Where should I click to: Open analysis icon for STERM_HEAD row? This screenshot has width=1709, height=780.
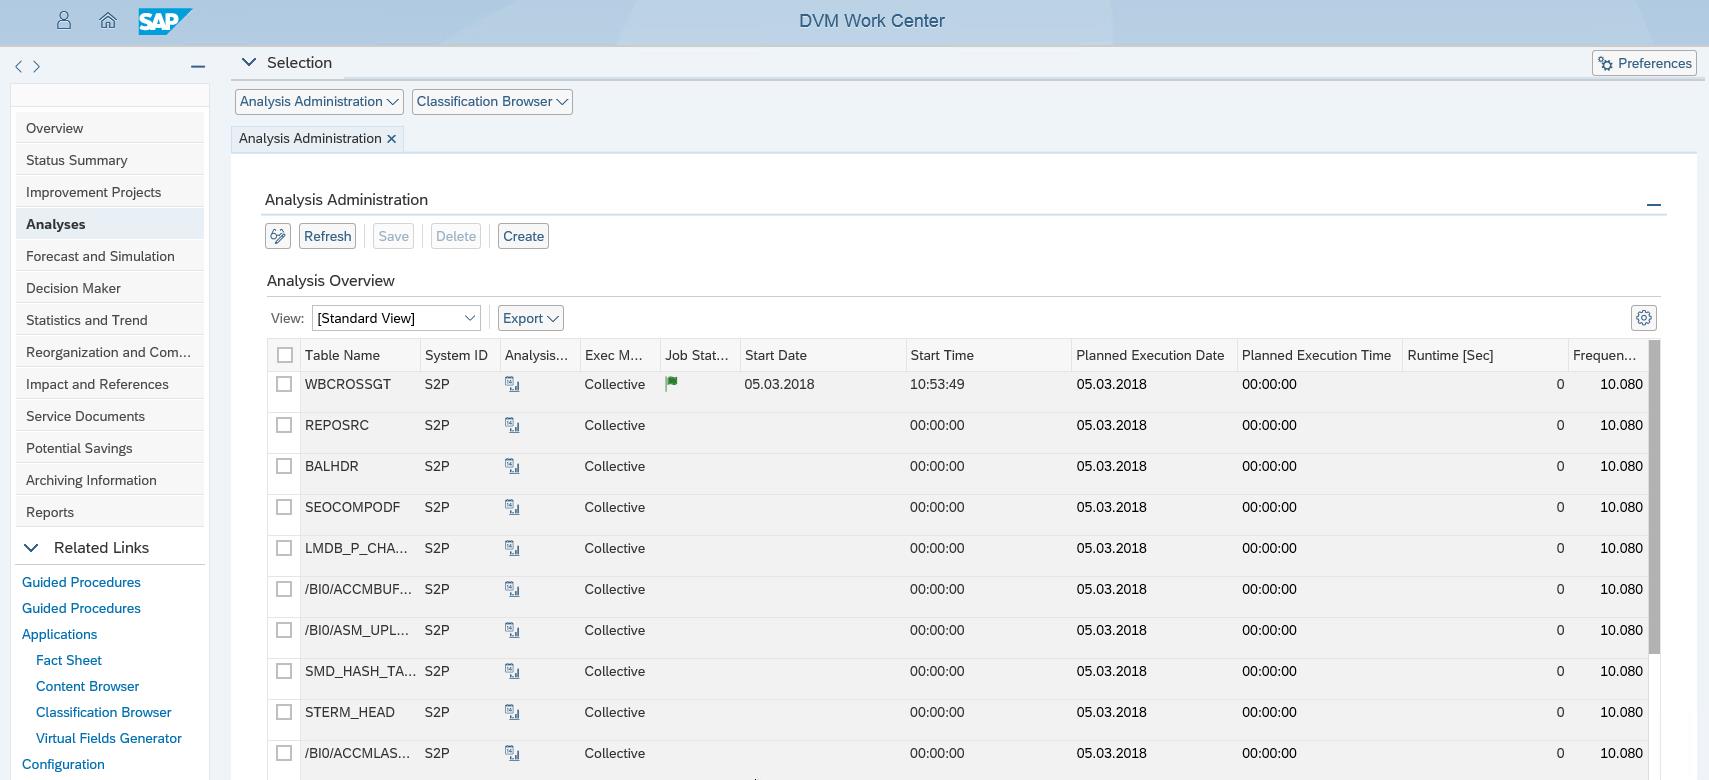(x=512, y=712)
